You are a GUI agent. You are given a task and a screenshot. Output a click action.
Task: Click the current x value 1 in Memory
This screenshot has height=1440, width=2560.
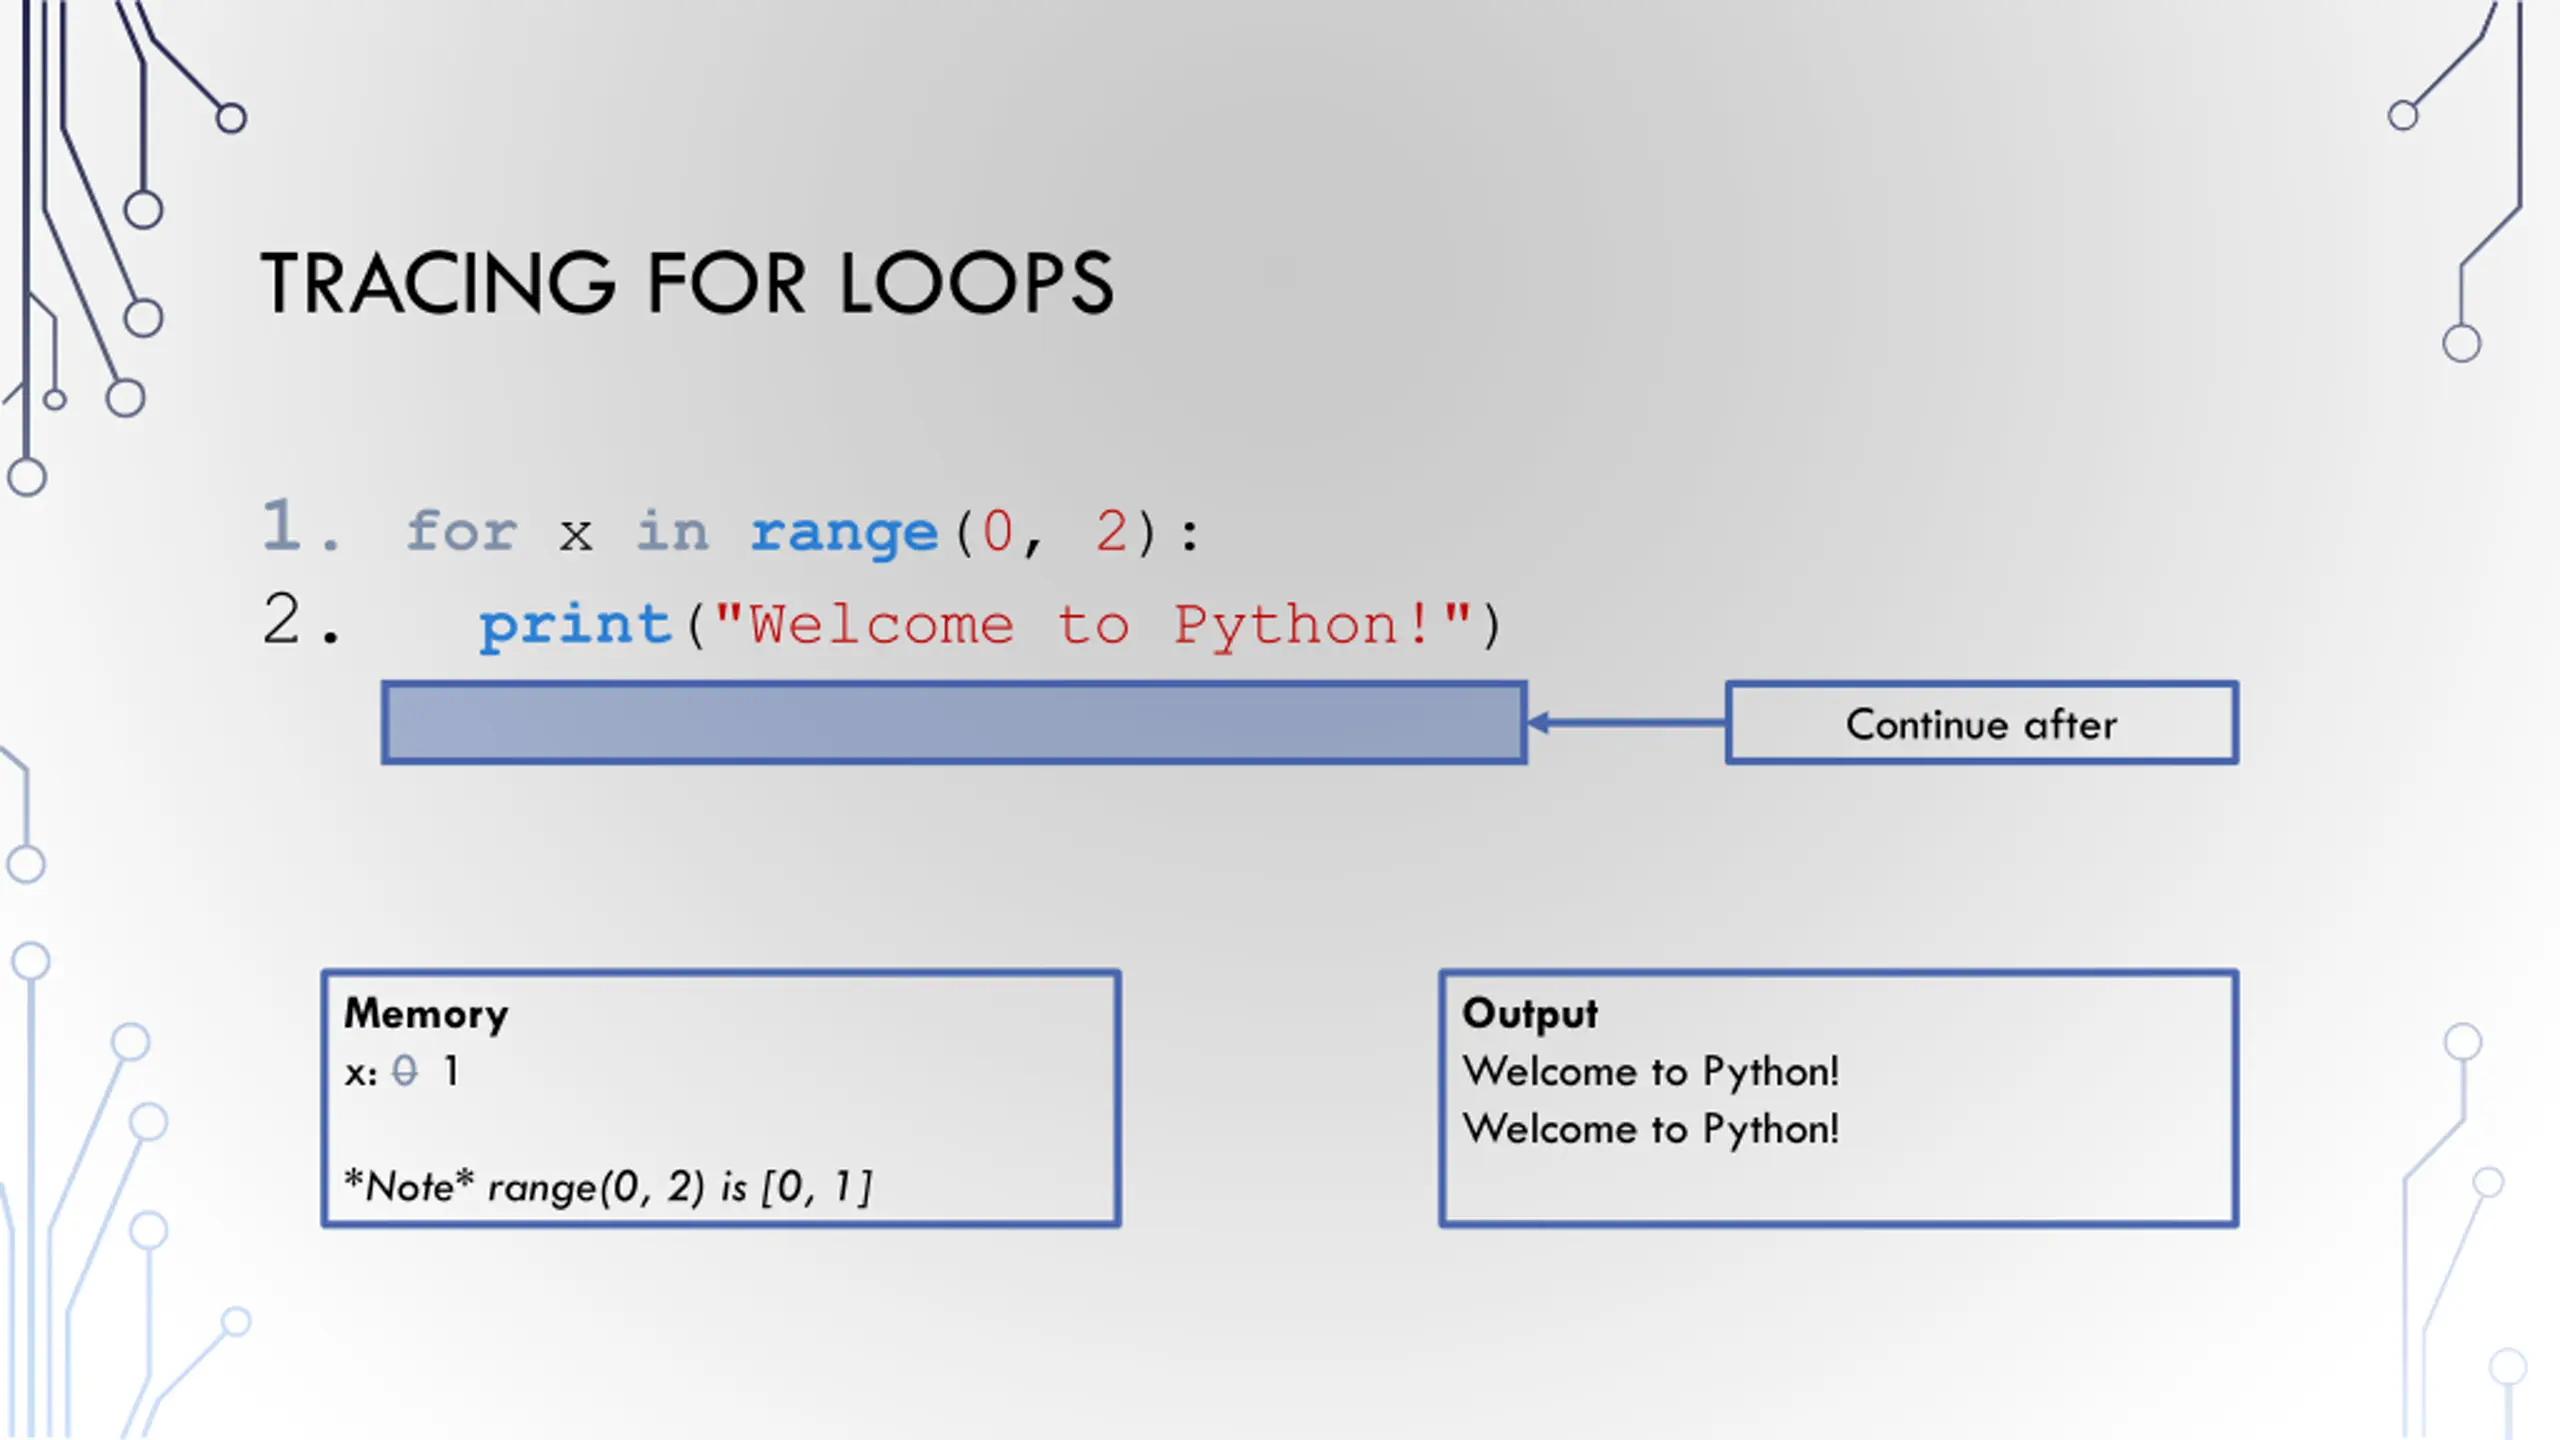click(452, 1071)
